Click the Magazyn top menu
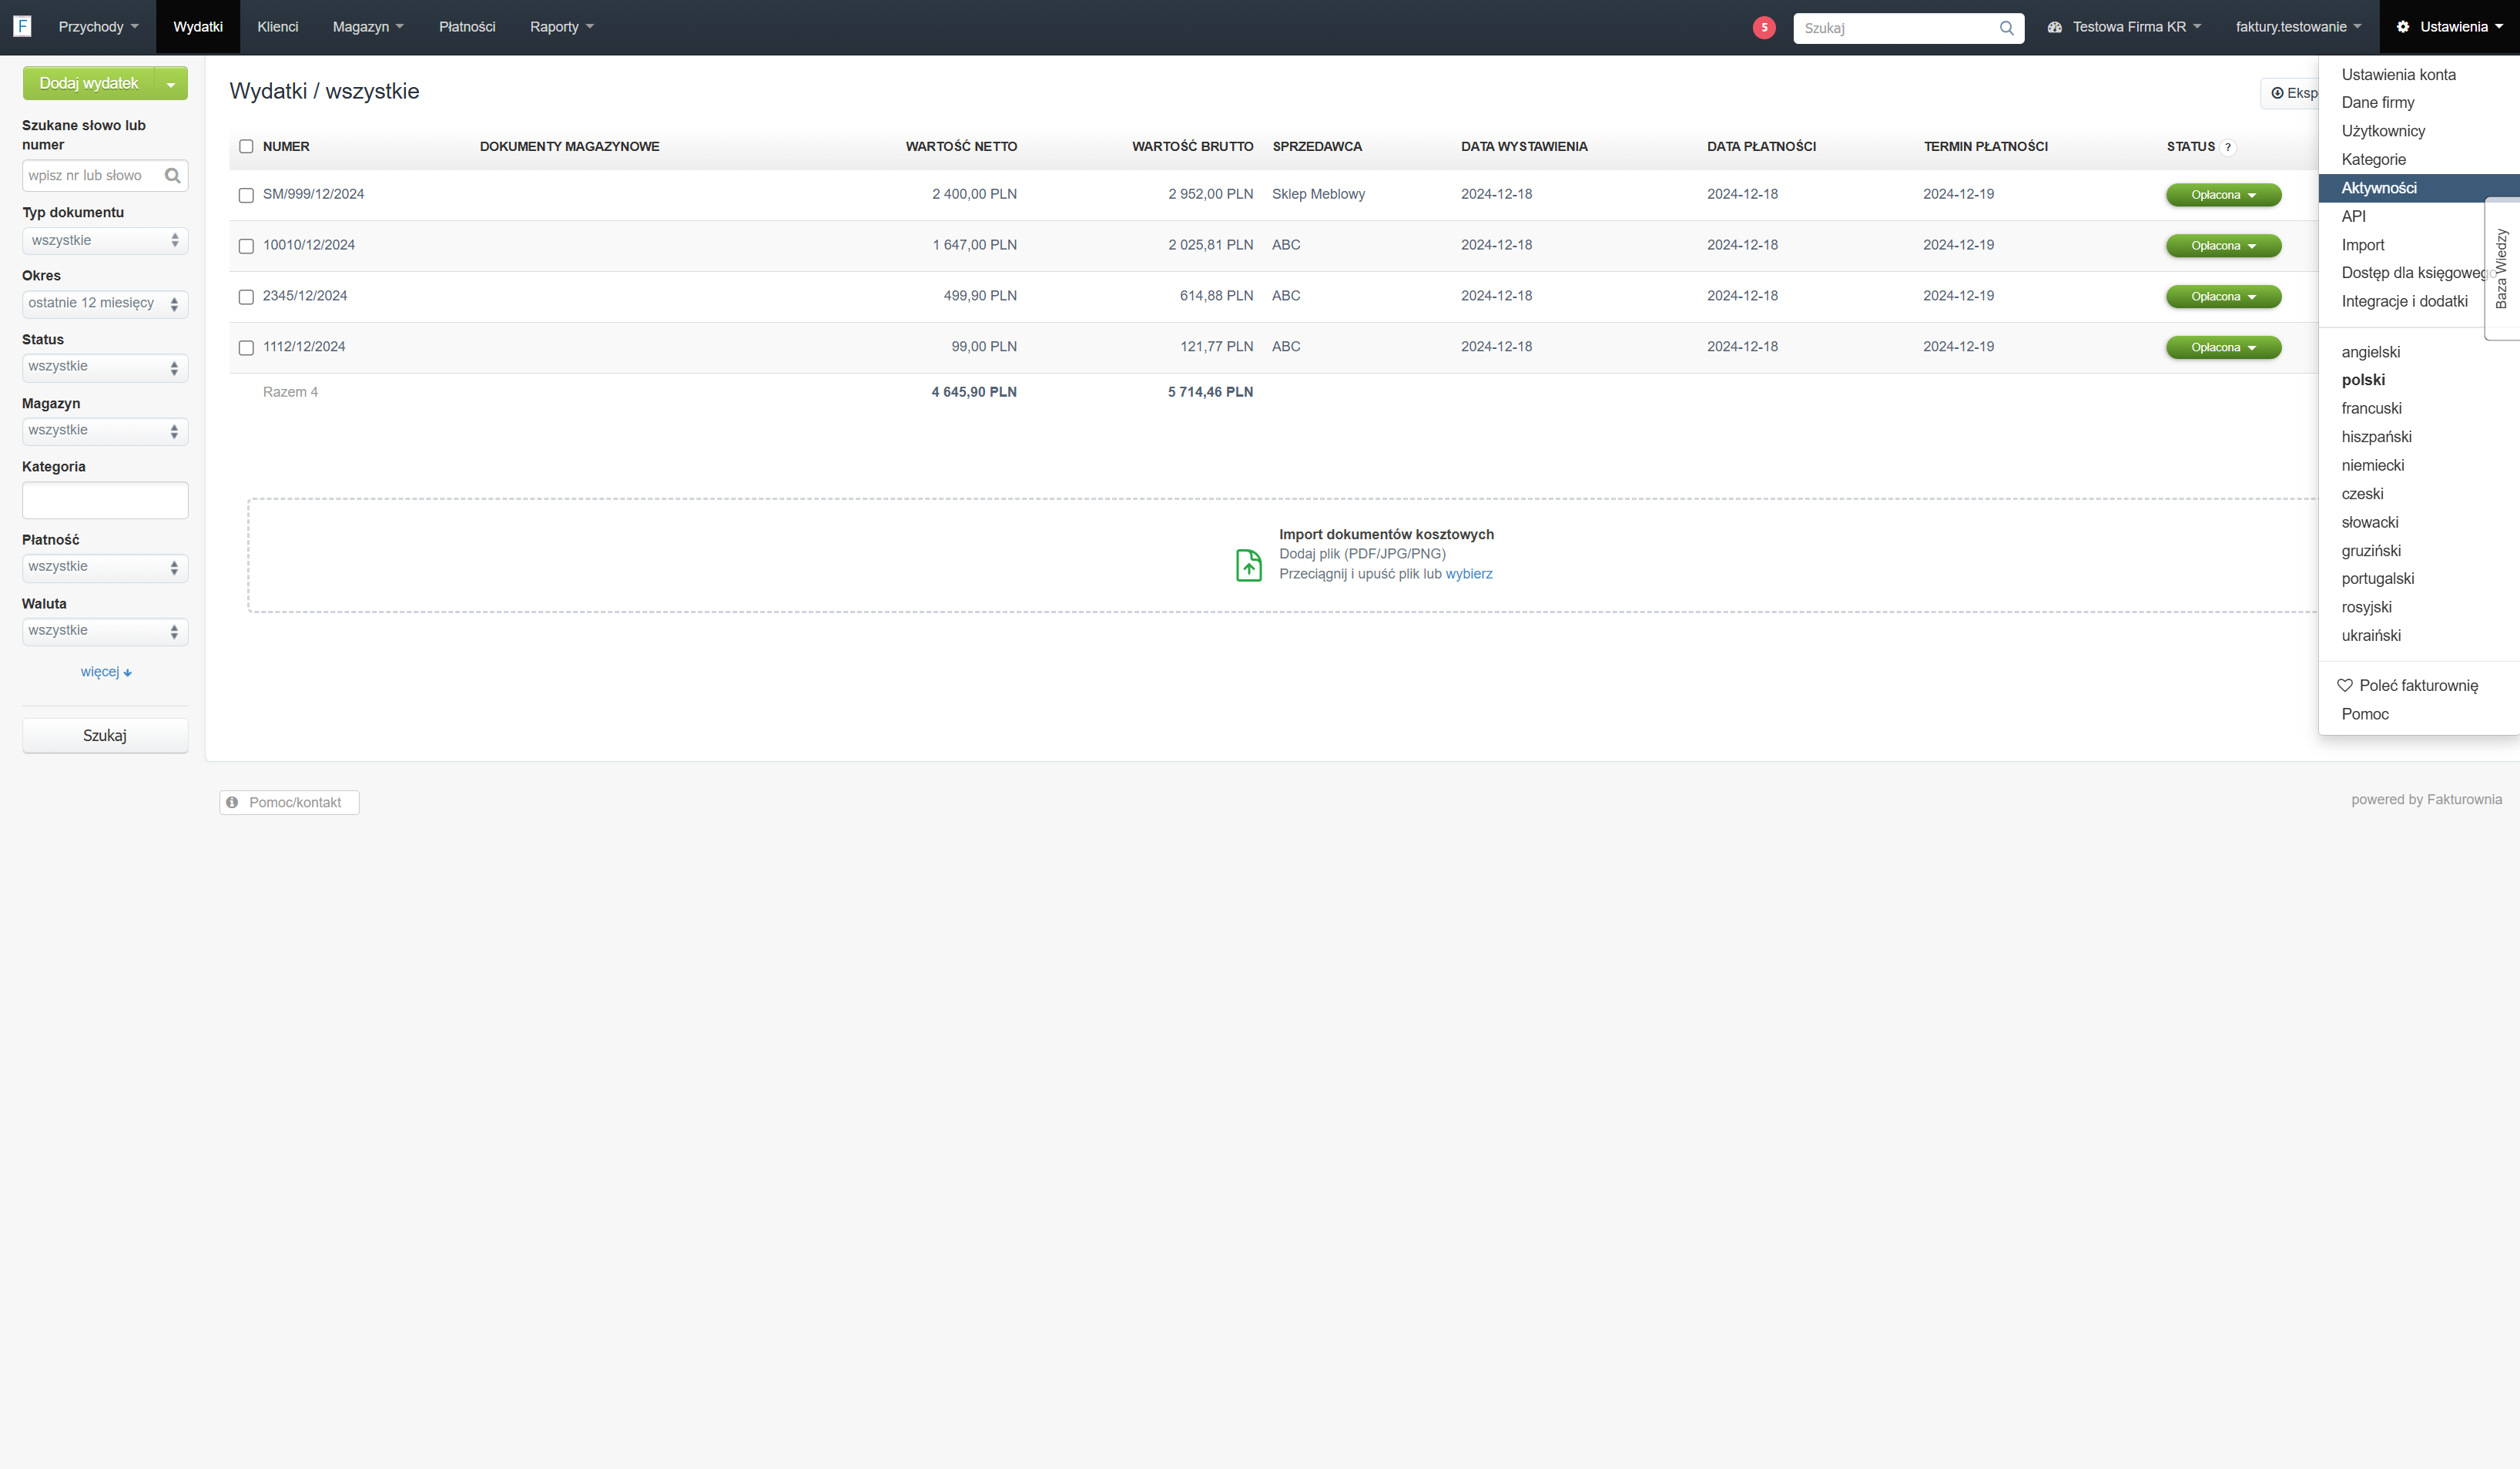This screenshot has height=1469, width=2520. click(368, 27)
